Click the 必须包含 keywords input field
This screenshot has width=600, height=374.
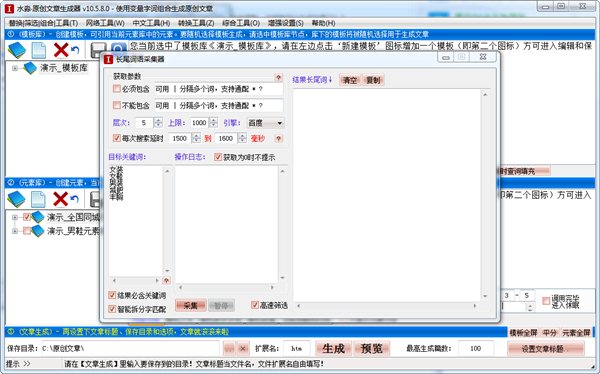pos(218,89)
